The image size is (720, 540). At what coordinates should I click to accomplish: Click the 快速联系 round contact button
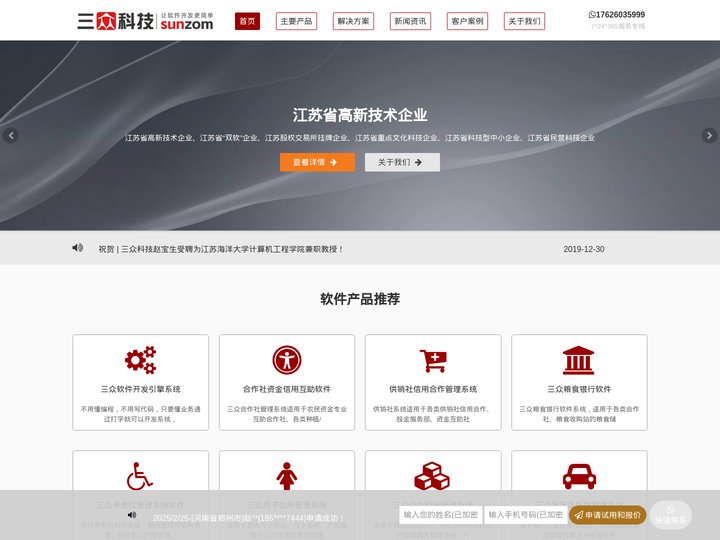[x=670, y=515]
